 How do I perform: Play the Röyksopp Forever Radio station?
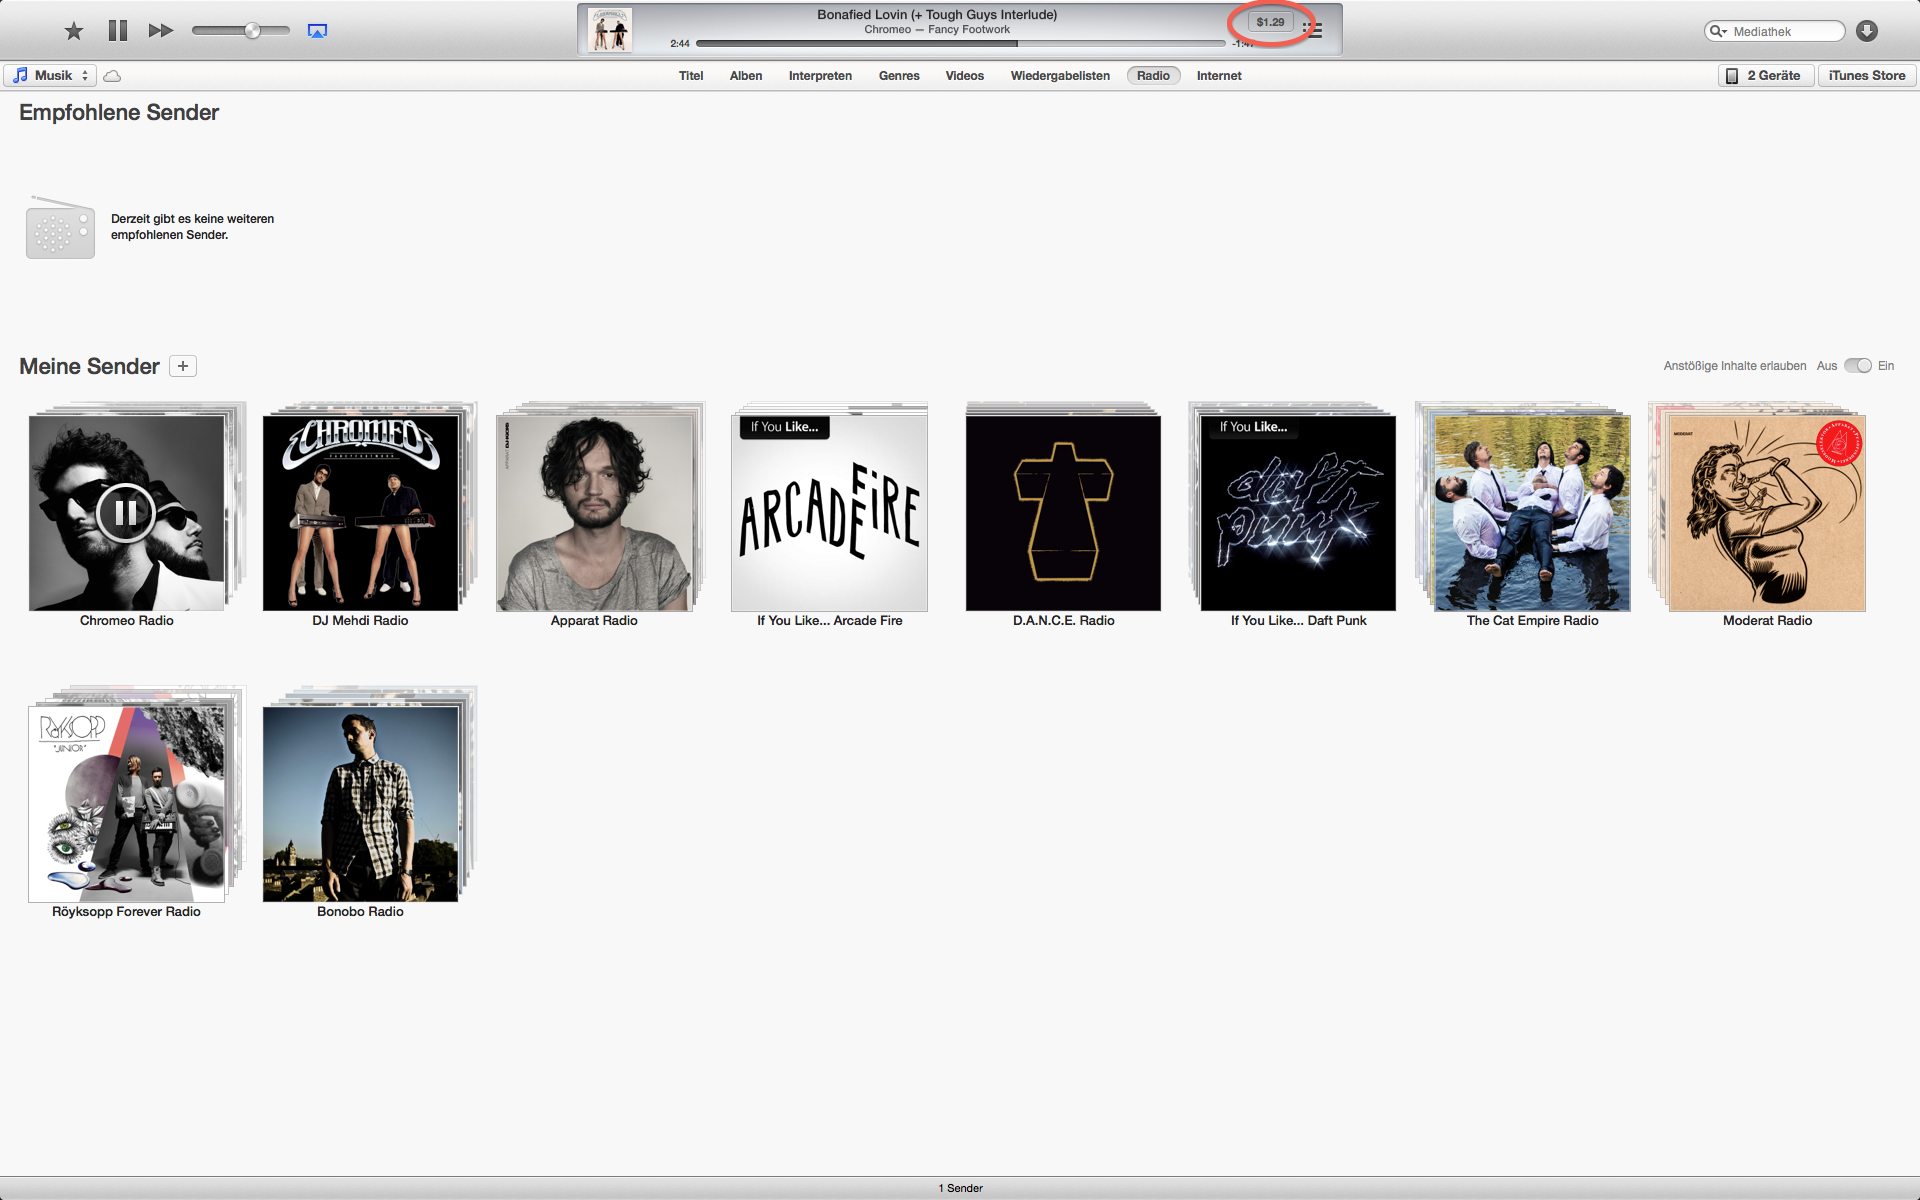(126, 804)
